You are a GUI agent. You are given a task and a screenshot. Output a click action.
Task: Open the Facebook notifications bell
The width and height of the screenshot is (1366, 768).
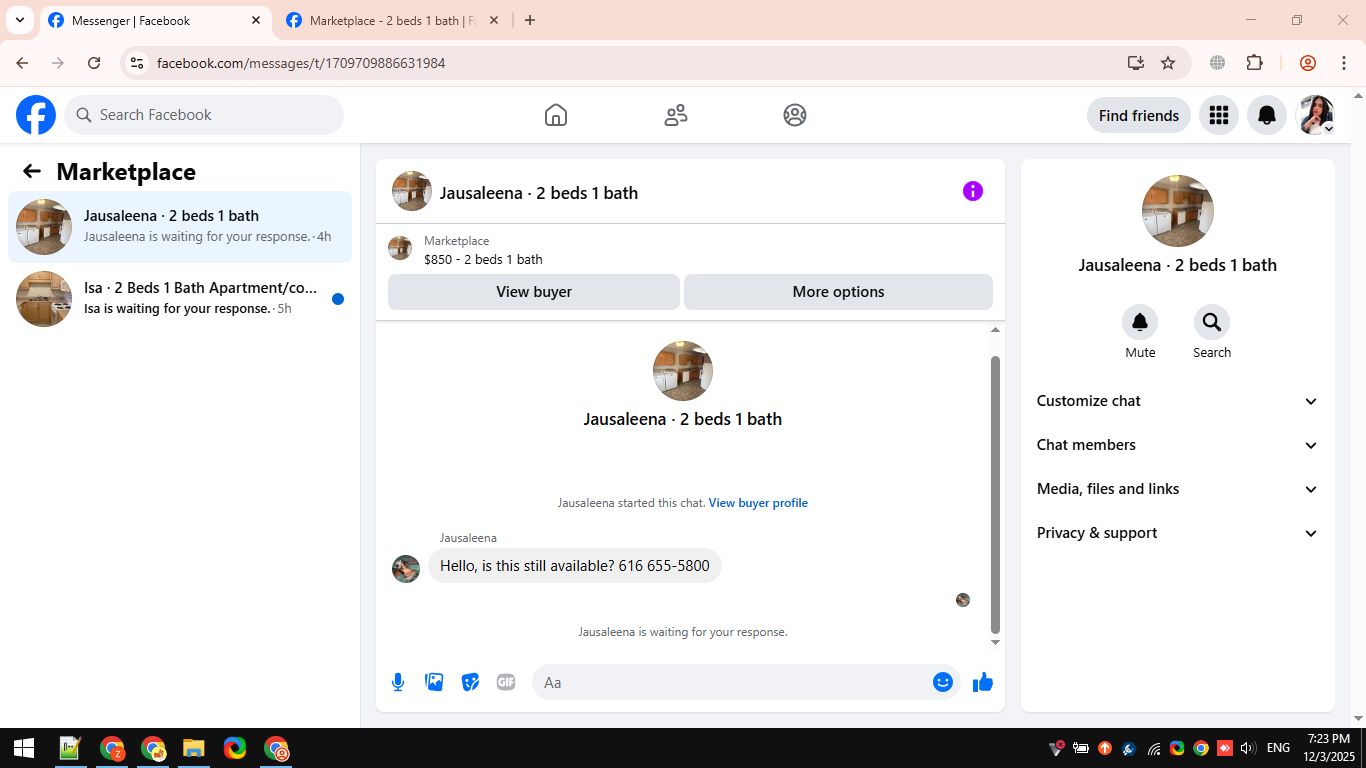pos(1267,115)
